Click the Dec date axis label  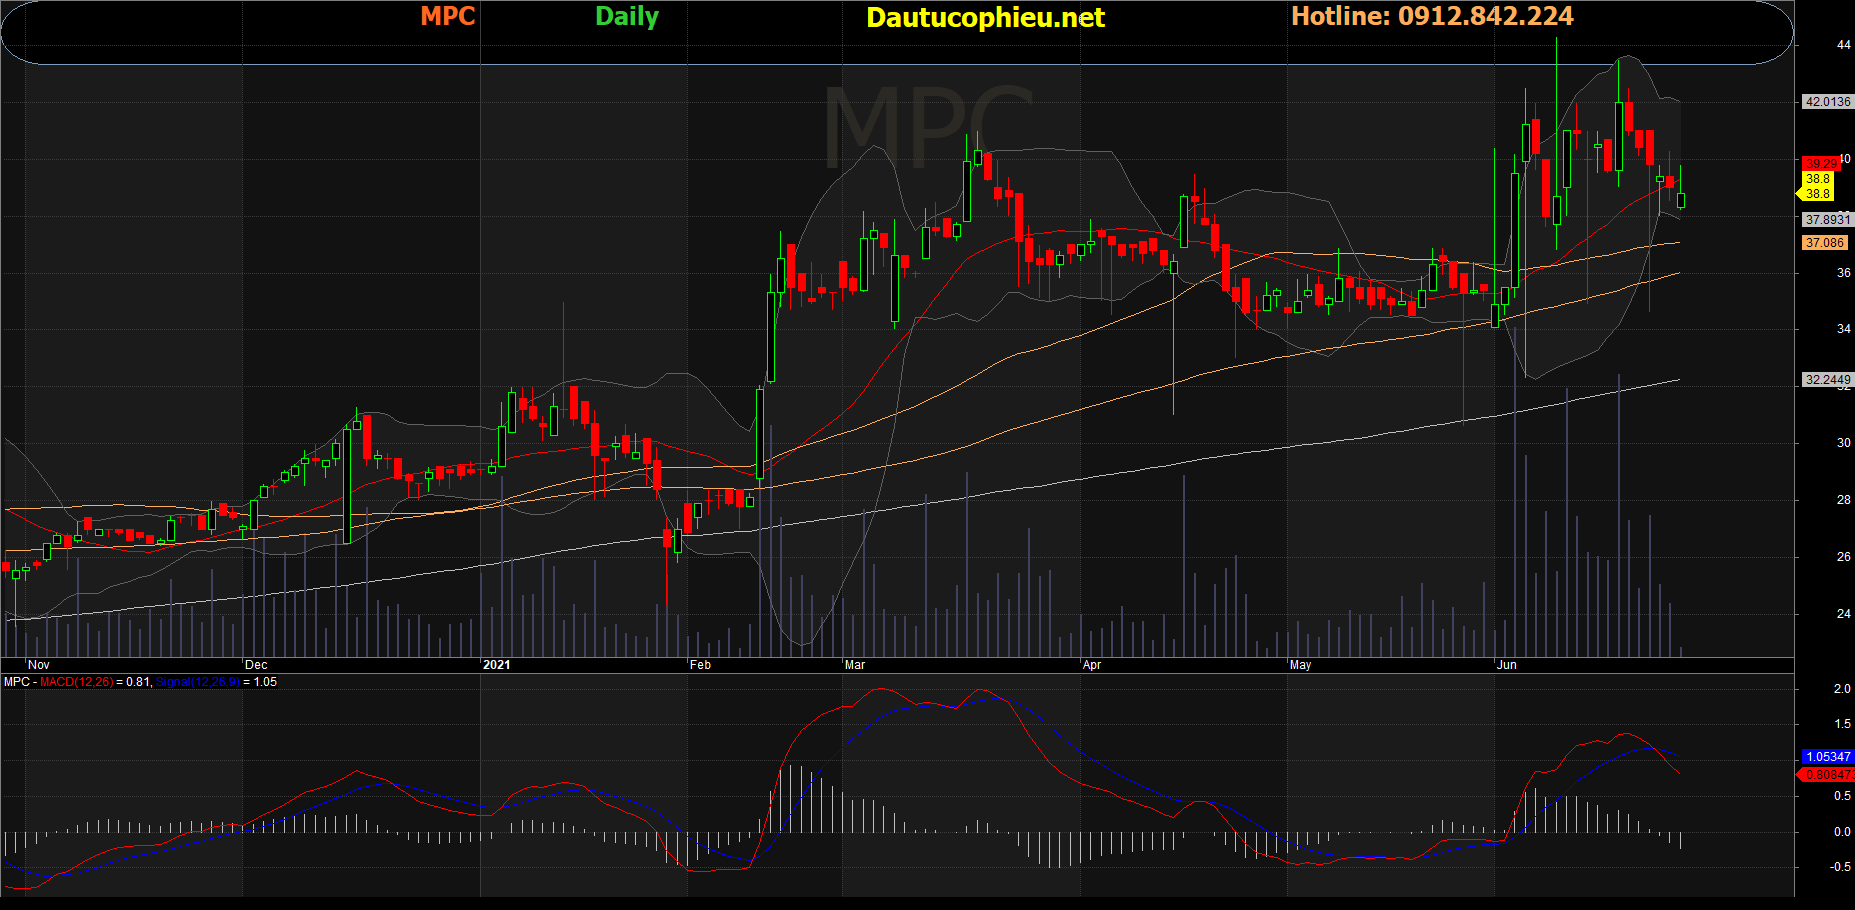click(256, 665)
